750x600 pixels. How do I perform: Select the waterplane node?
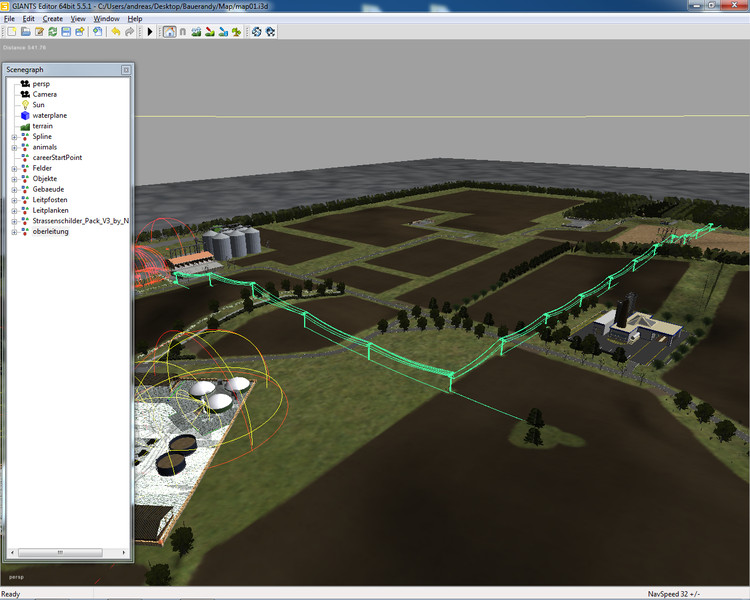(x=50, y=115)
